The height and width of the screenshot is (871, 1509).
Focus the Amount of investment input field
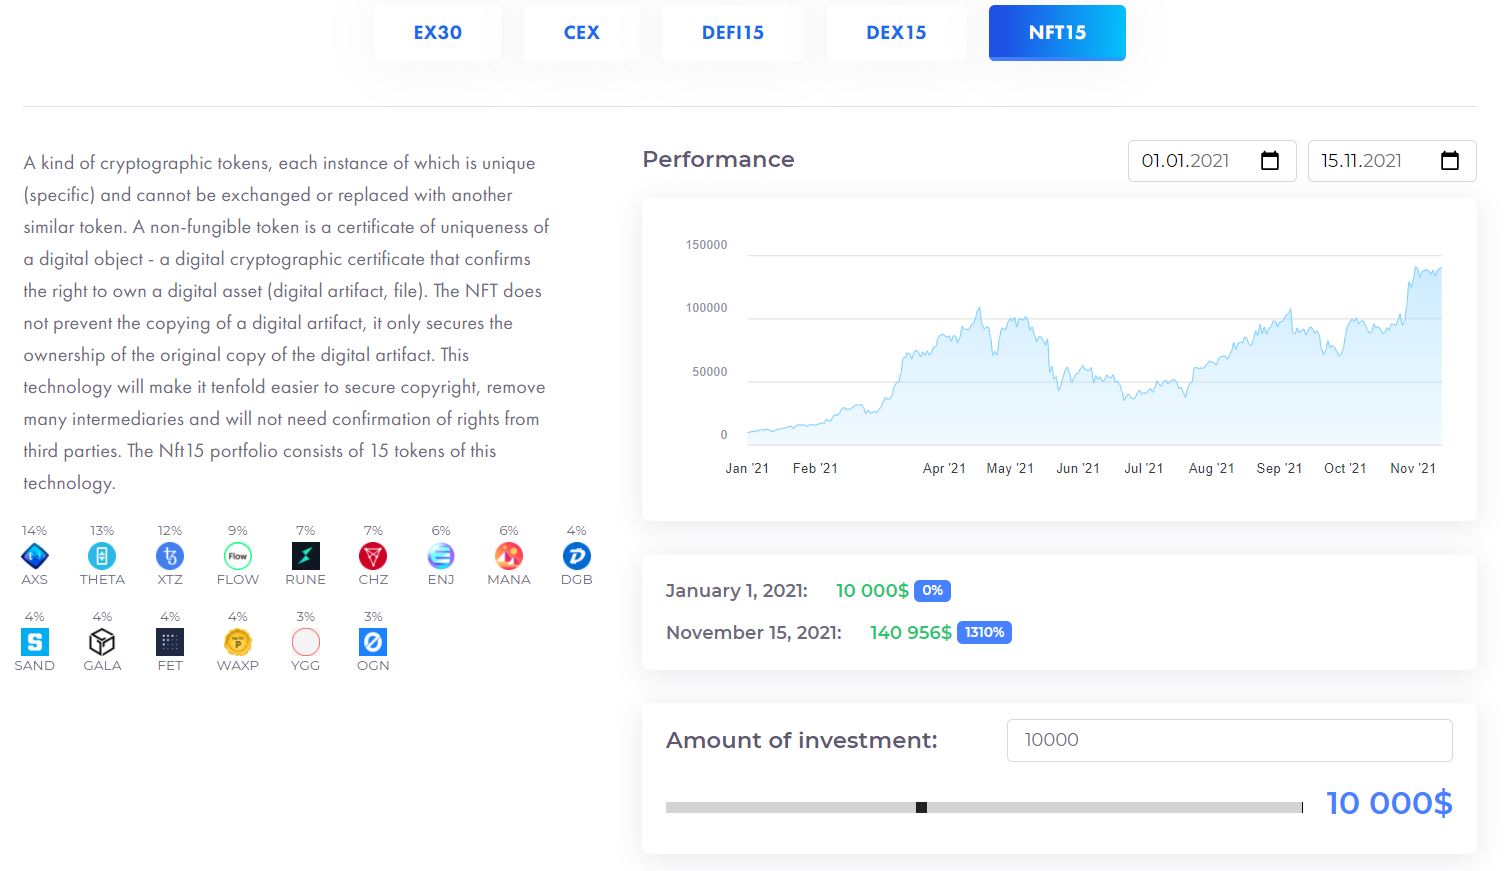pos(1229,741)
